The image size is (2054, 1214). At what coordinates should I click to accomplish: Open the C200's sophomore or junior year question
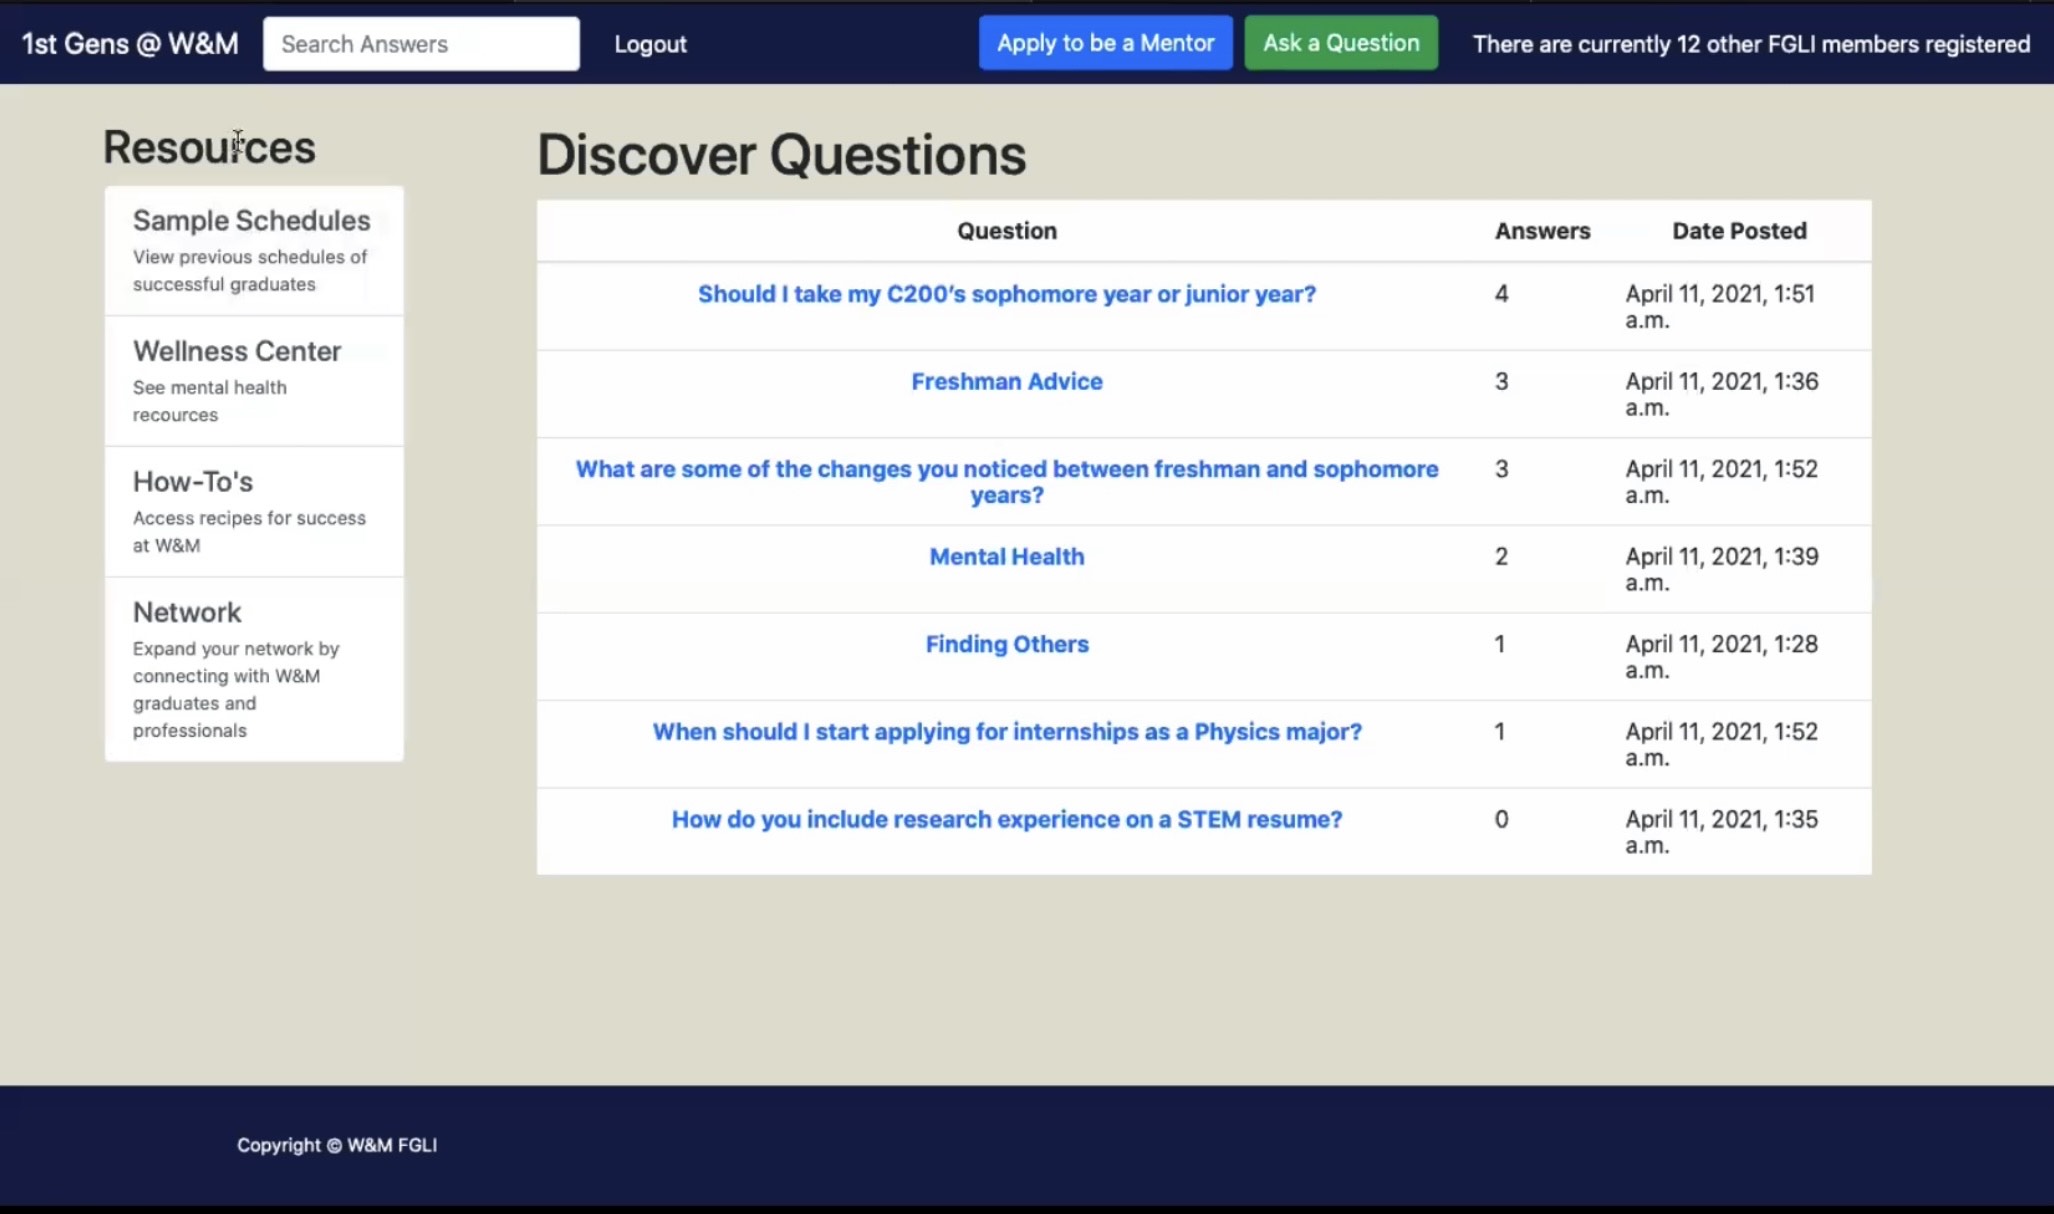click(1006, 294)
